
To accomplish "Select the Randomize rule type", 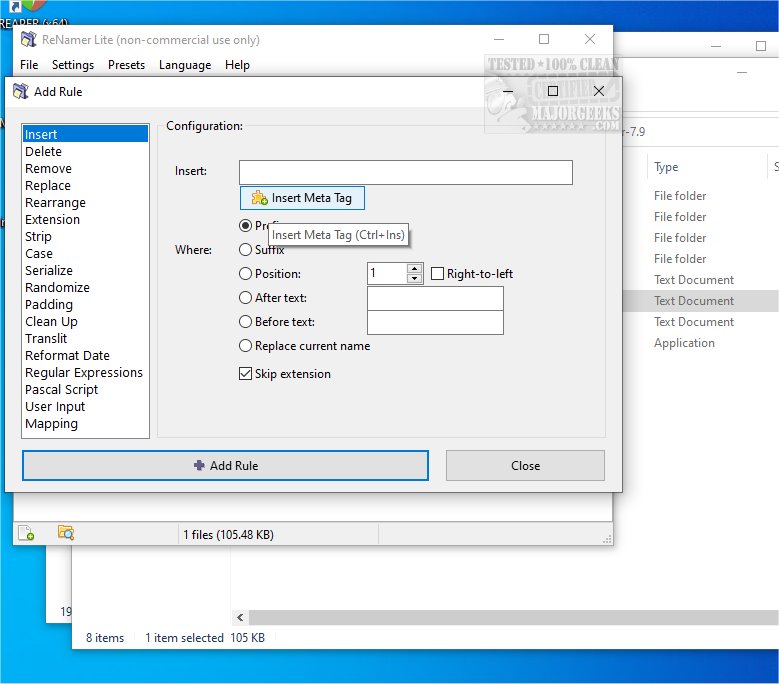I will click(85, 287).
